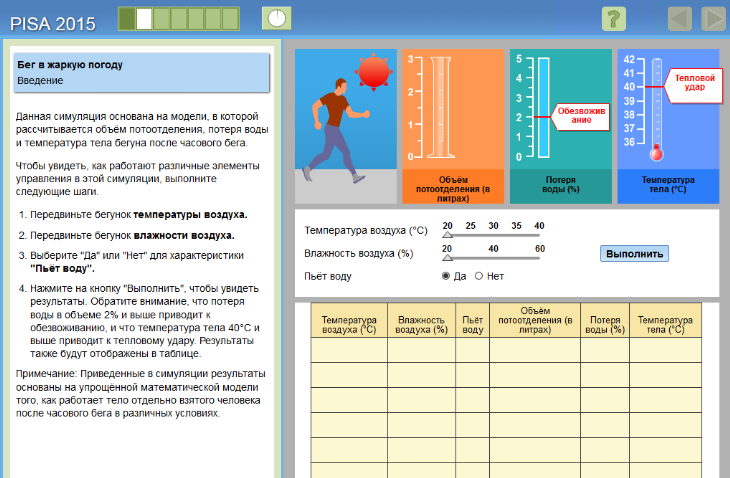730x478 pixels.
Task: Select the white current progress square
Action: (144, 19)
